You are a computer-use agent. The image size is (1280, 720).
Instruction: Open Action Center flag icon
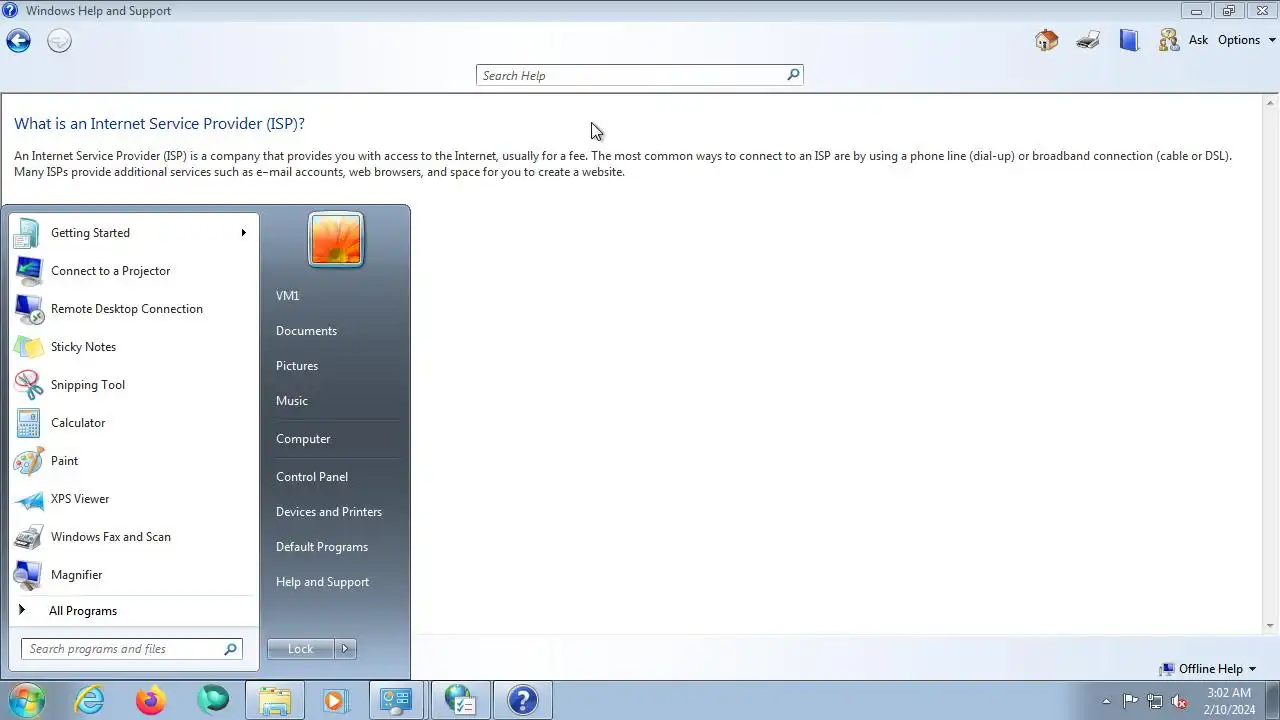click(x=1130, y=701)
